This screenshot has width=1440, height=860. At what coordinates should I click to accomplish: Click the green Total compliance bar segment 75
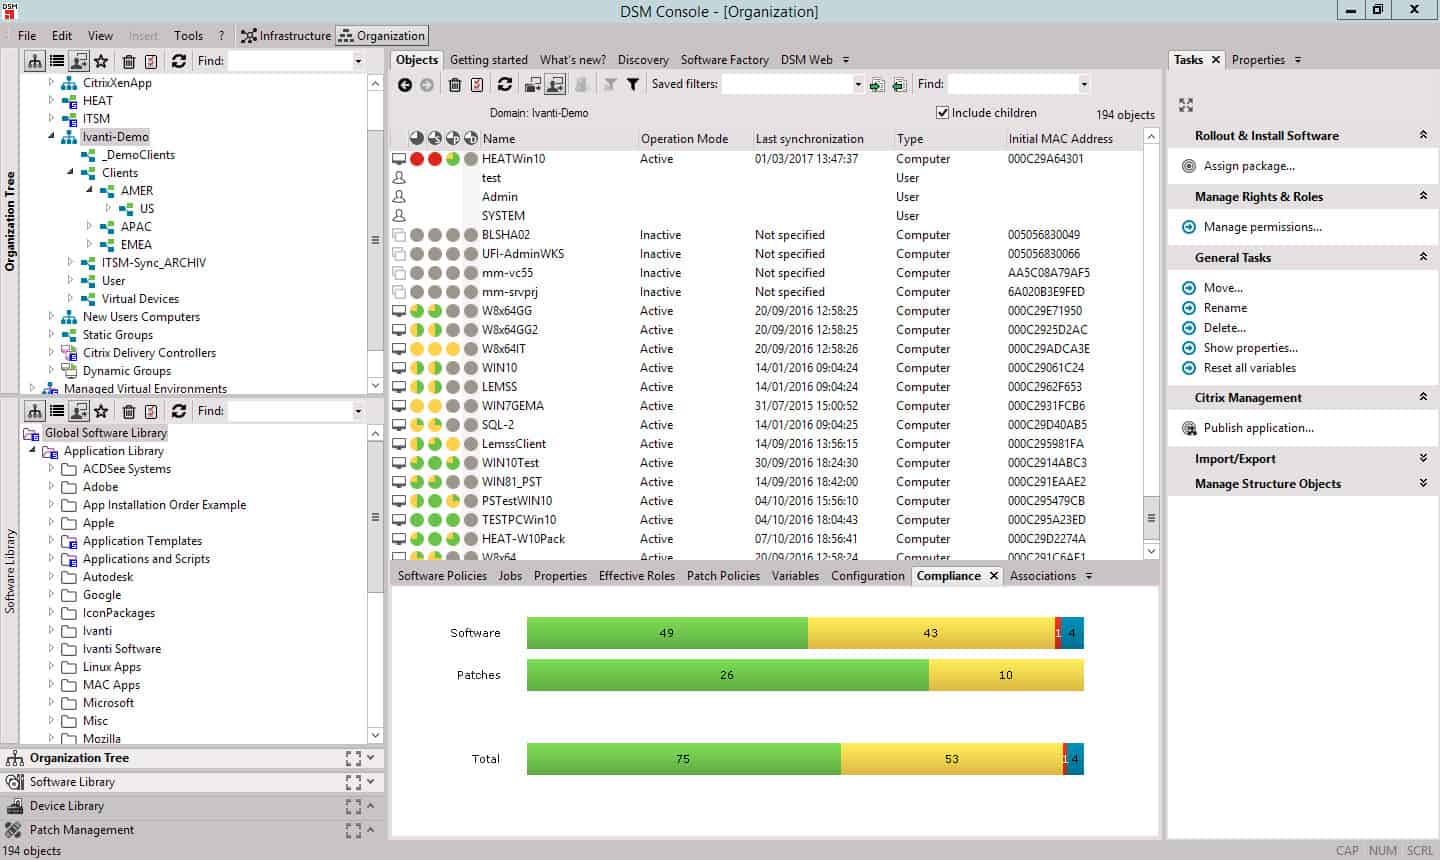[x=683, y=759]
